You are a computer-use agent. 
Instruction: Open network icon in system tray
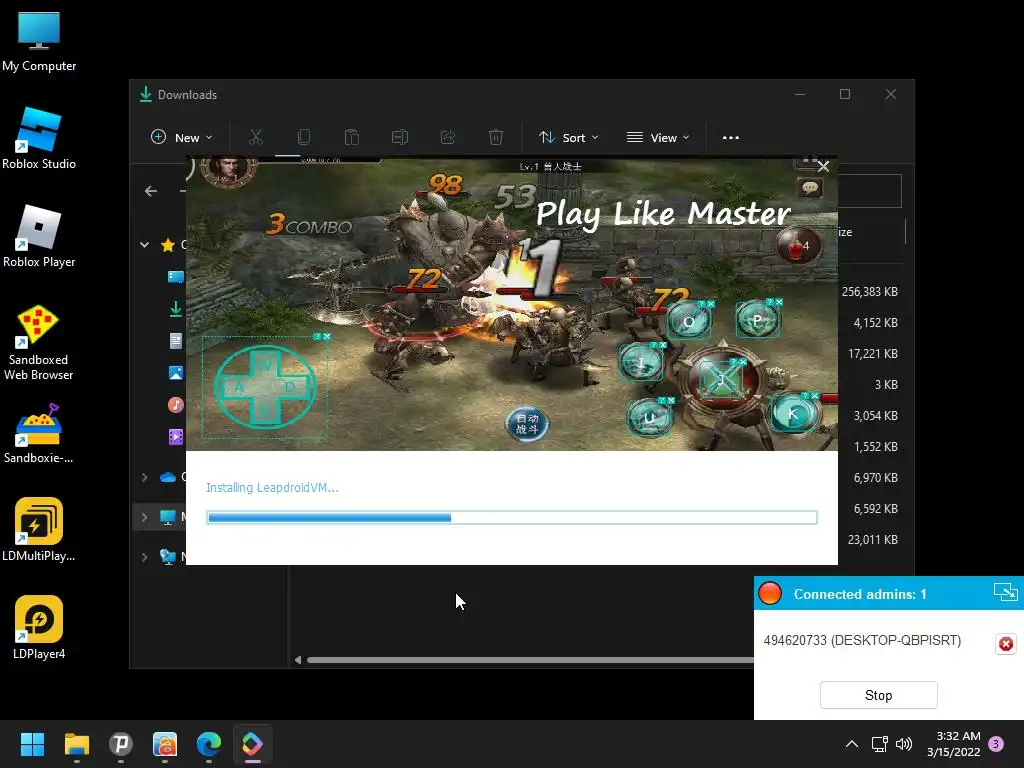click(x=879, y=744)
